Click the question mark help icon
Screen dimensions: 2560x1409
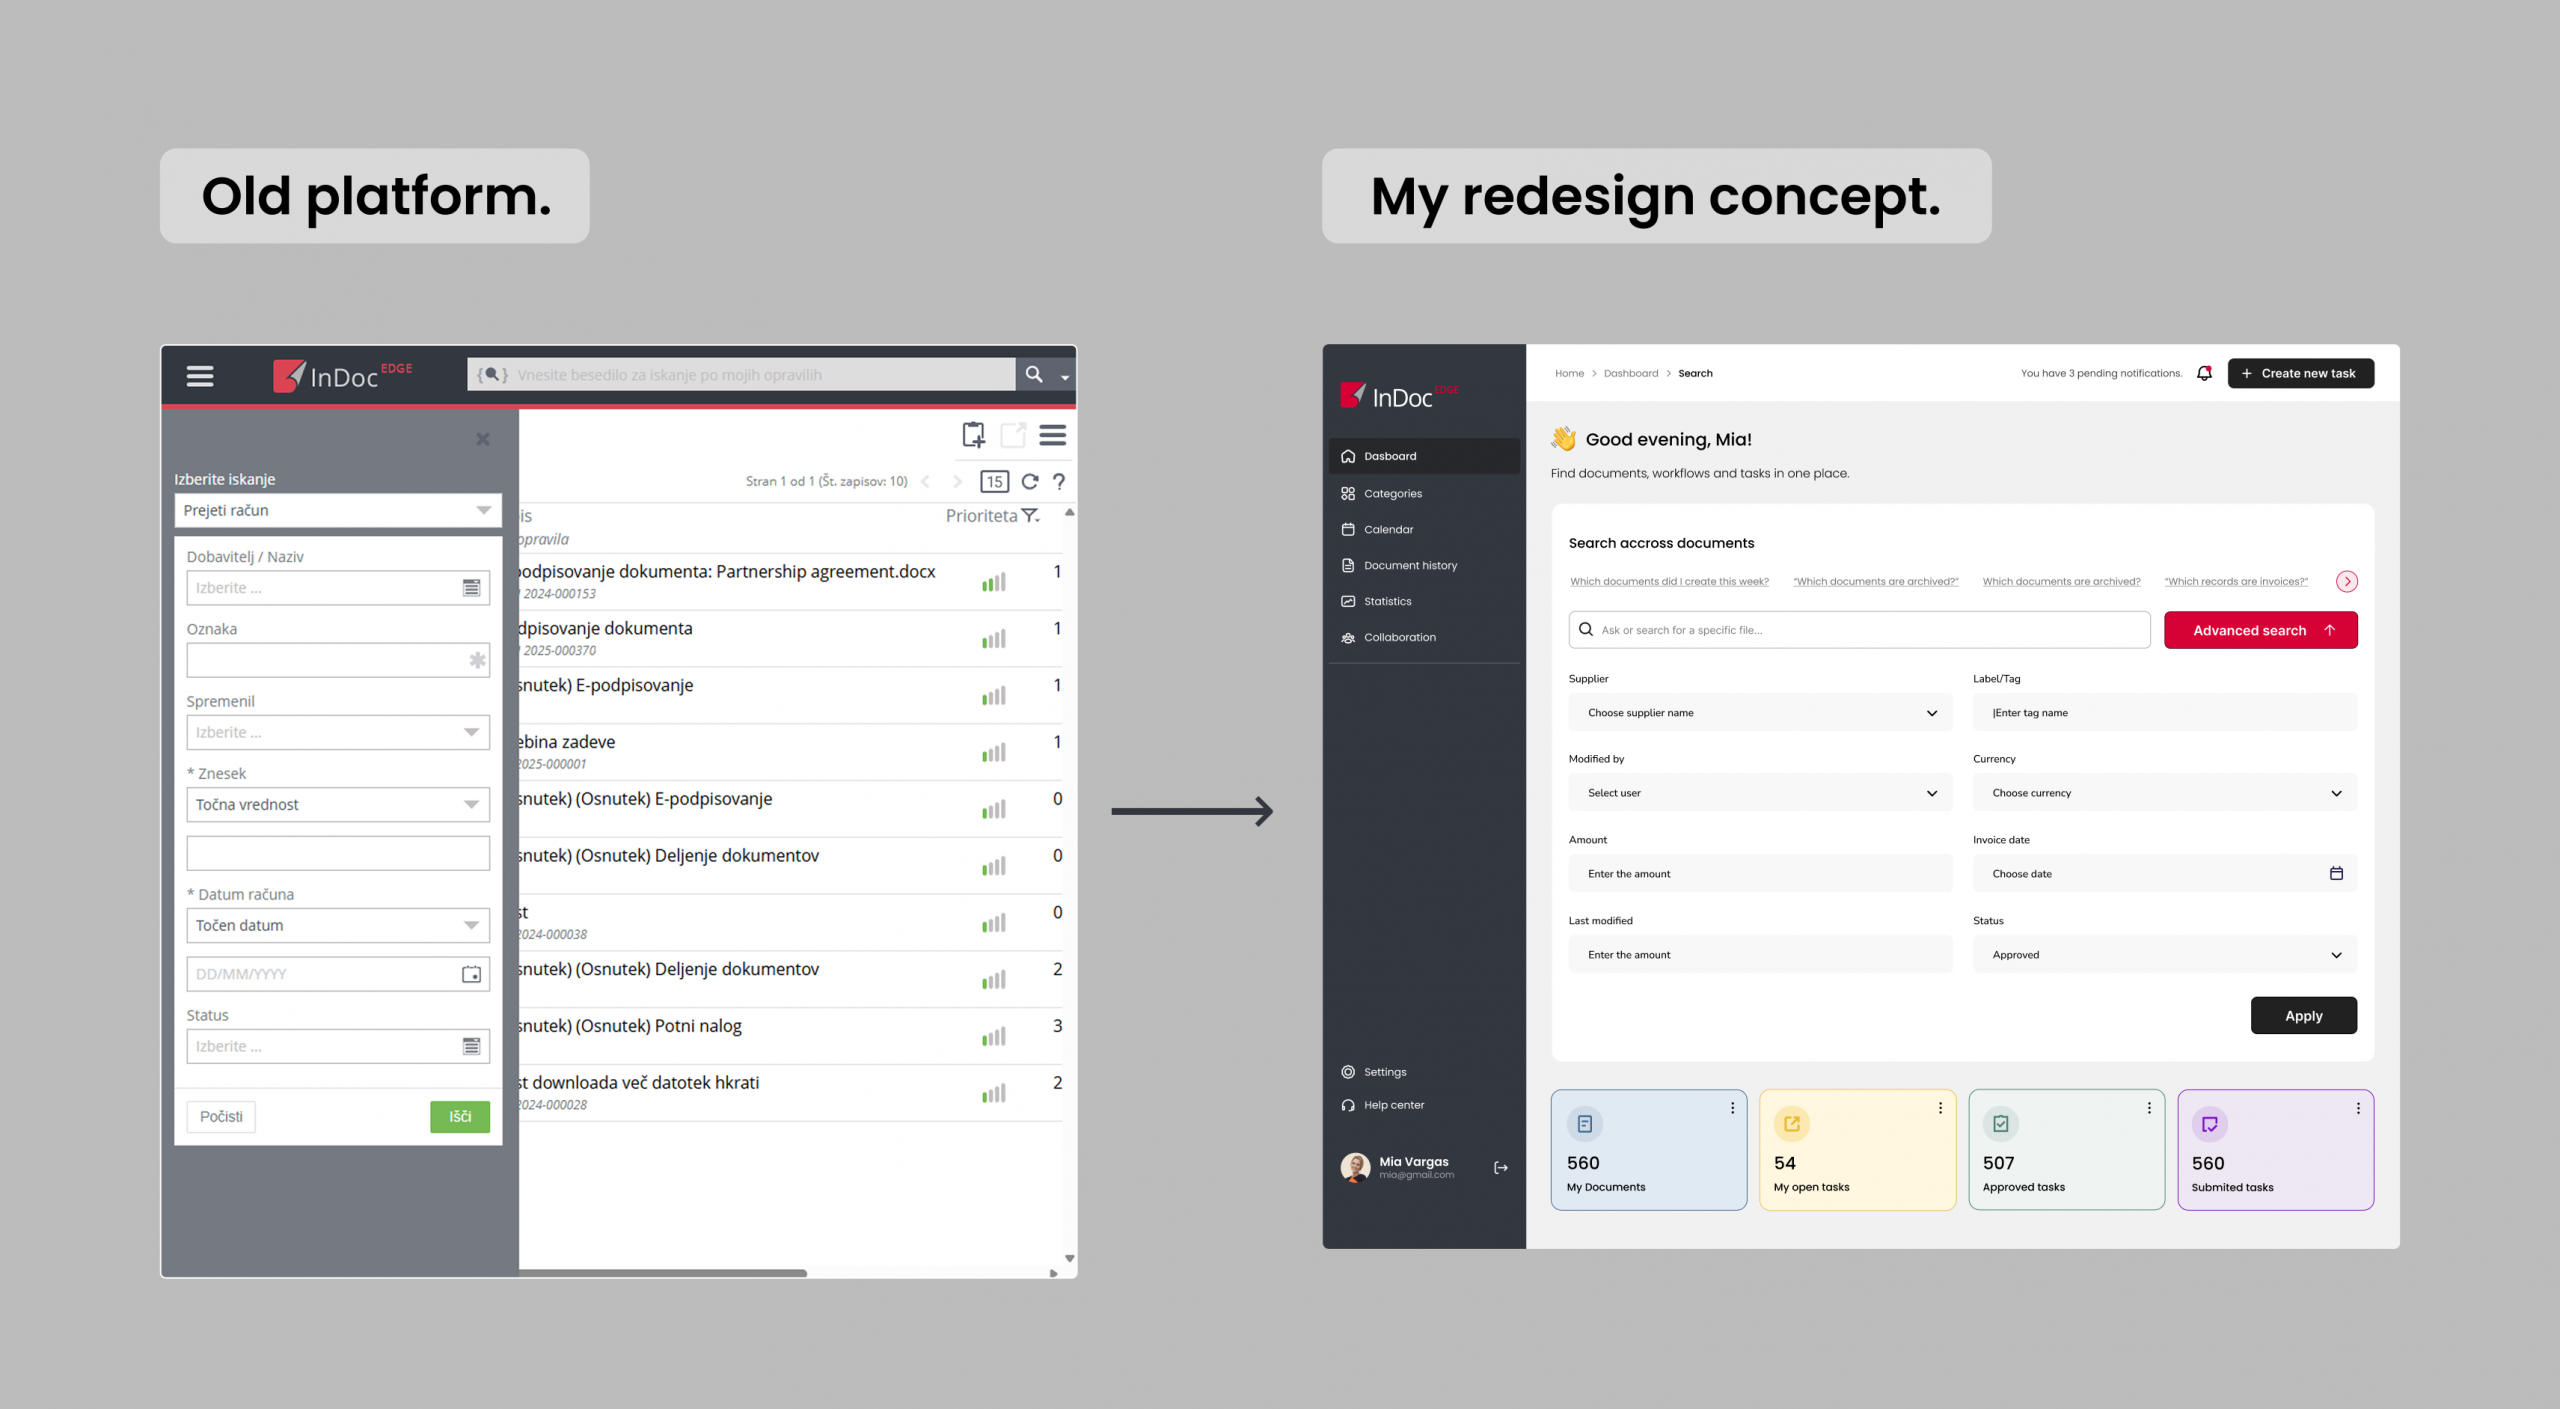[1059, 482]
